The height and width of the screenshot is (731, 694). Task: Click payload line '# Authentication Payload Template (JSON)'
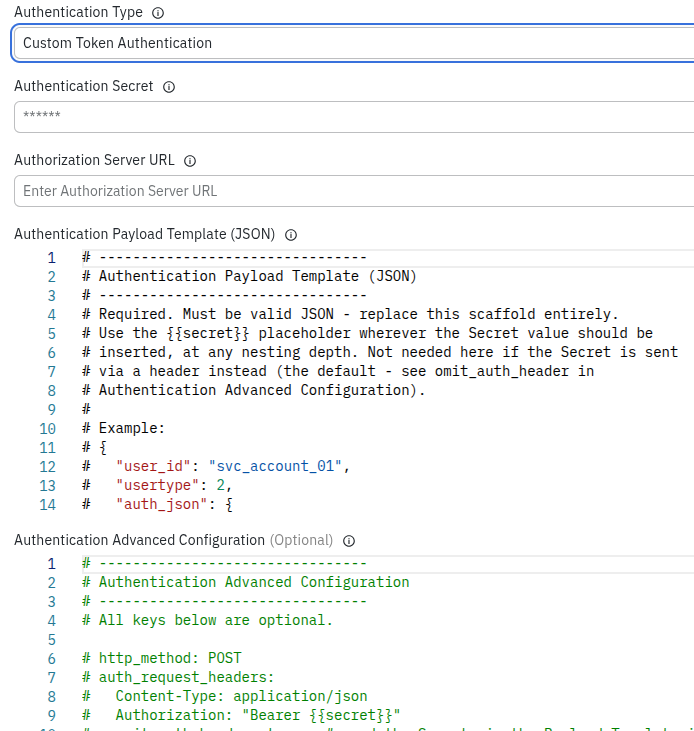[x=249, y=276]
